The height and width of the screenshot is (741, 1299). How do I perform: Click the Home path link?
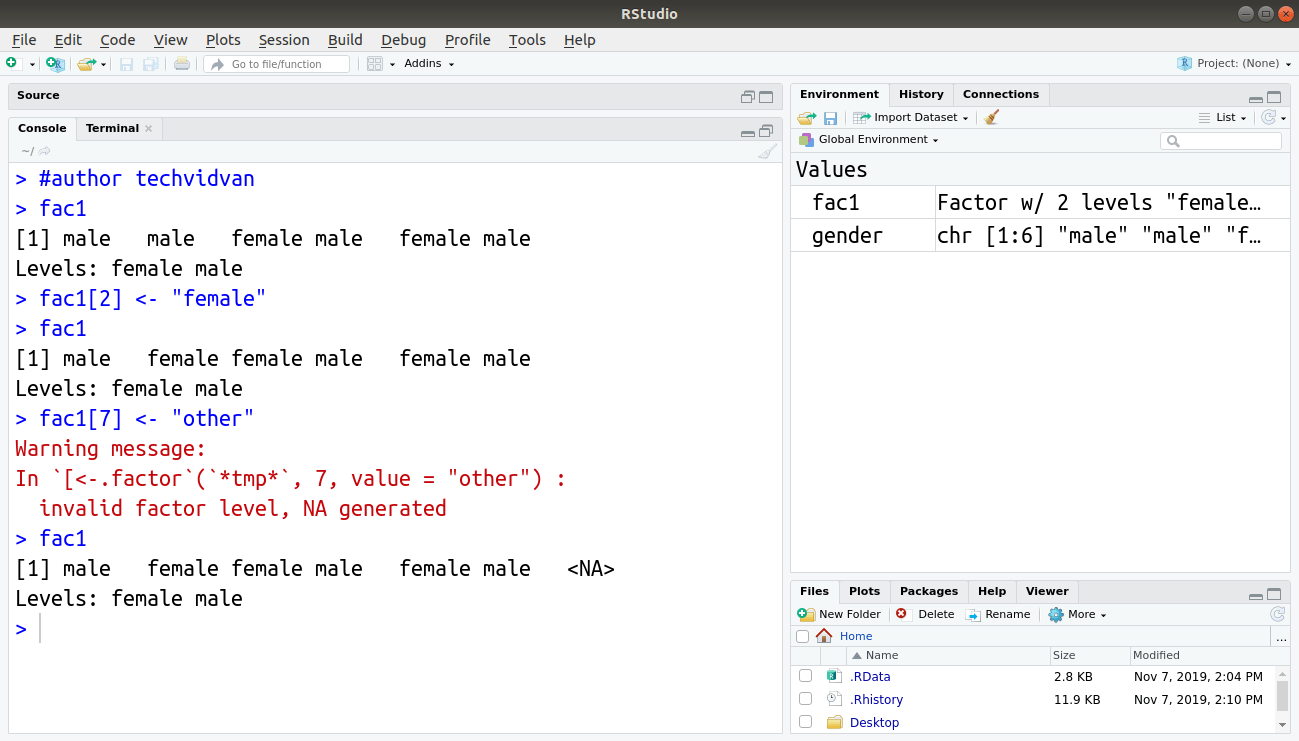pyautogui.click(x=856, y=636)
